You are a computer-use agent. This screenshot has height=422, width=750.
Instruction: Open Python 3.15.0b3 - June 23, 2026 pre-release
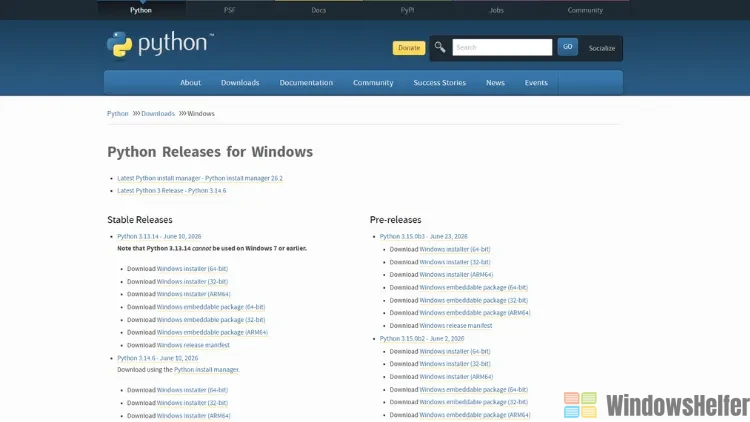pos(424,236)
